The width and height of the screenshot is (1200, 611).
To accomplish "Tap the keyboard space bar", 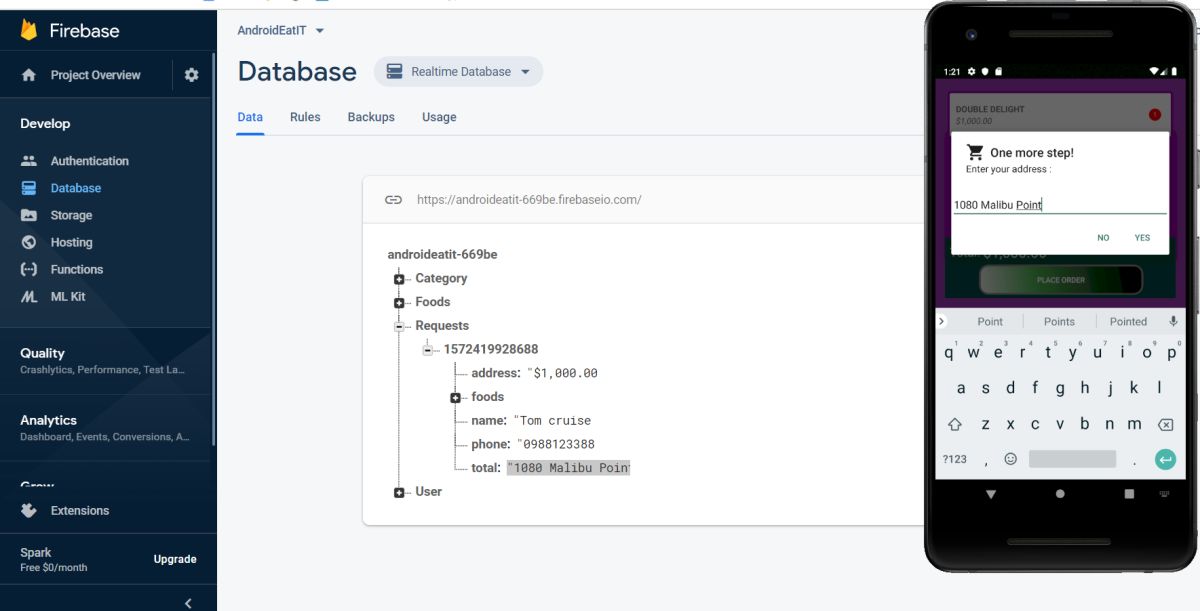I will pos(1072,459).
